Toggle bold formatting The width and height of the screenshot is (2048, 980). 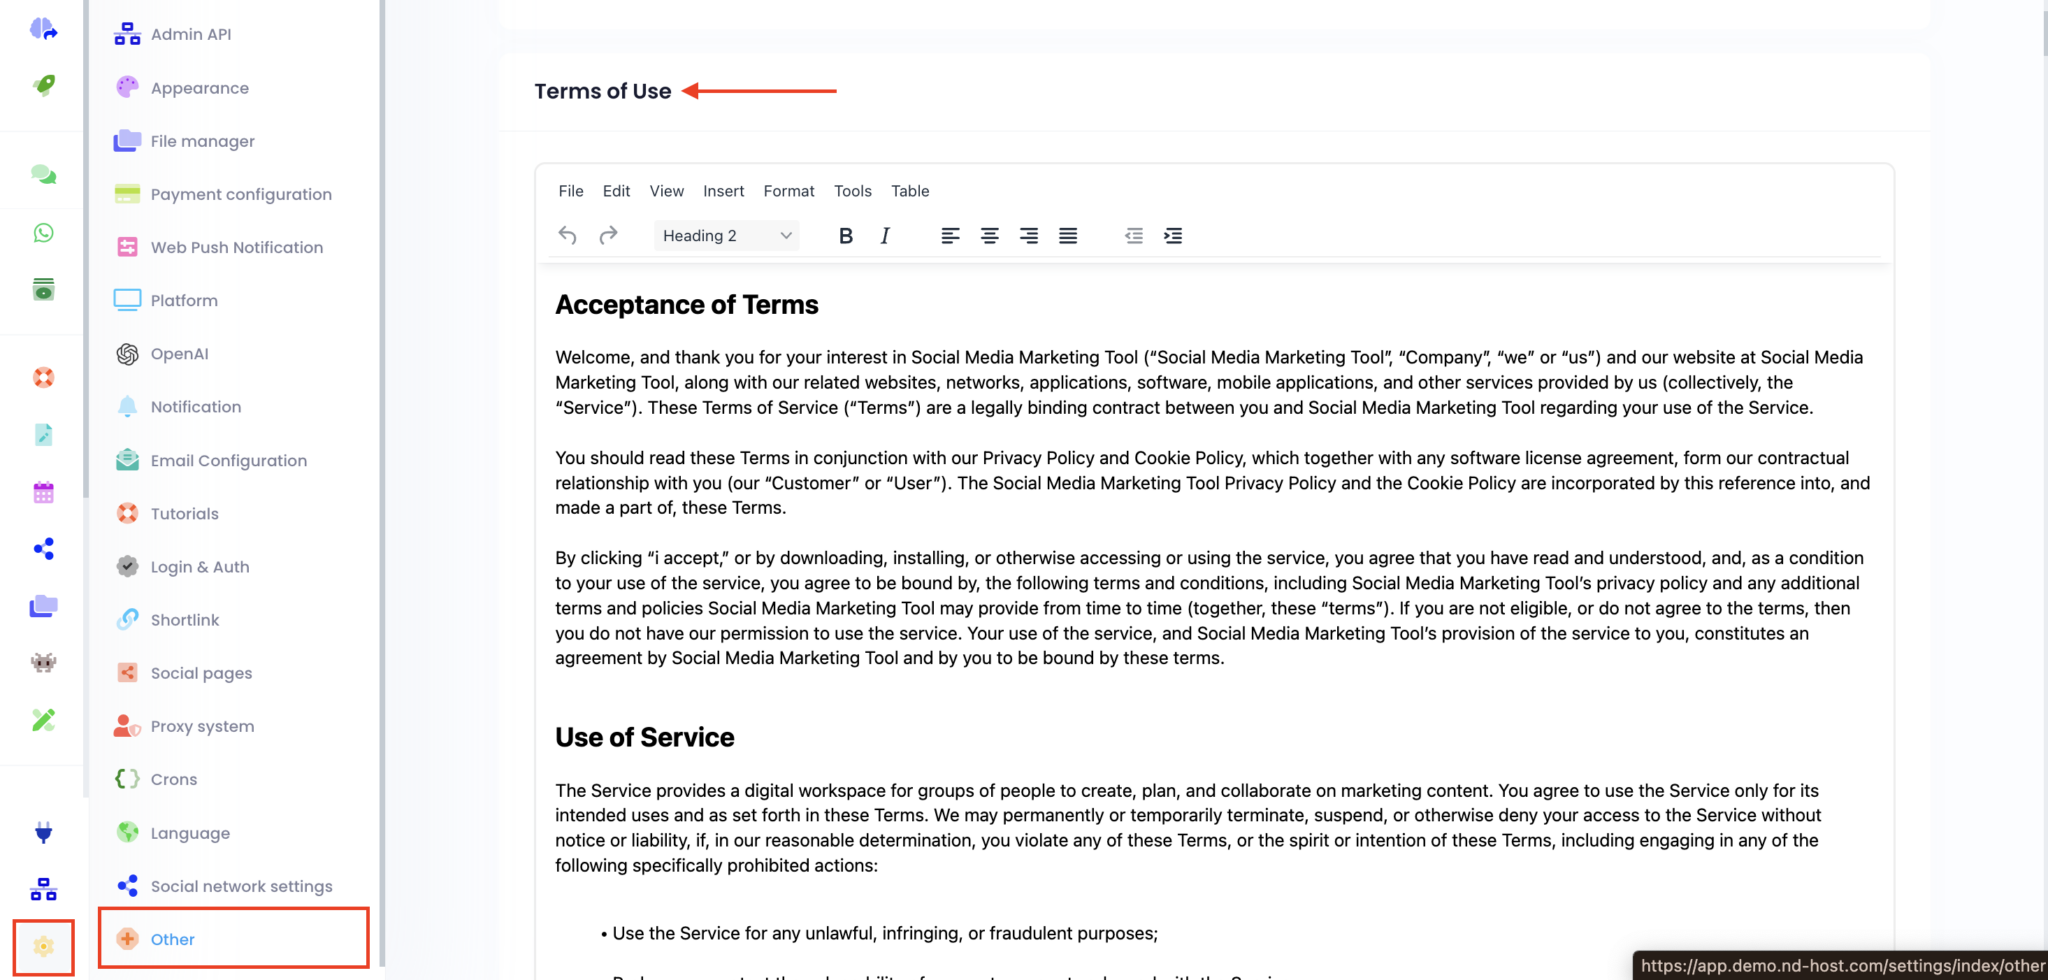846,236
